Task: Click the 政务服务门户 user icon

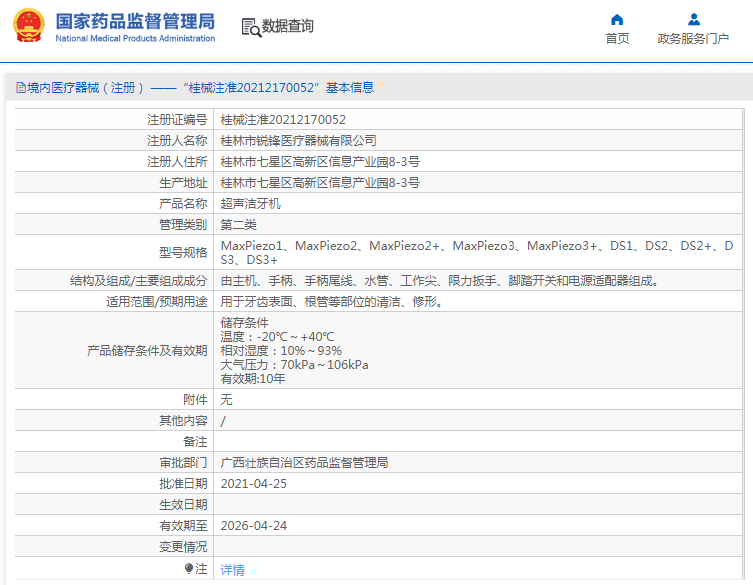Action: click(x=693, y=20)
